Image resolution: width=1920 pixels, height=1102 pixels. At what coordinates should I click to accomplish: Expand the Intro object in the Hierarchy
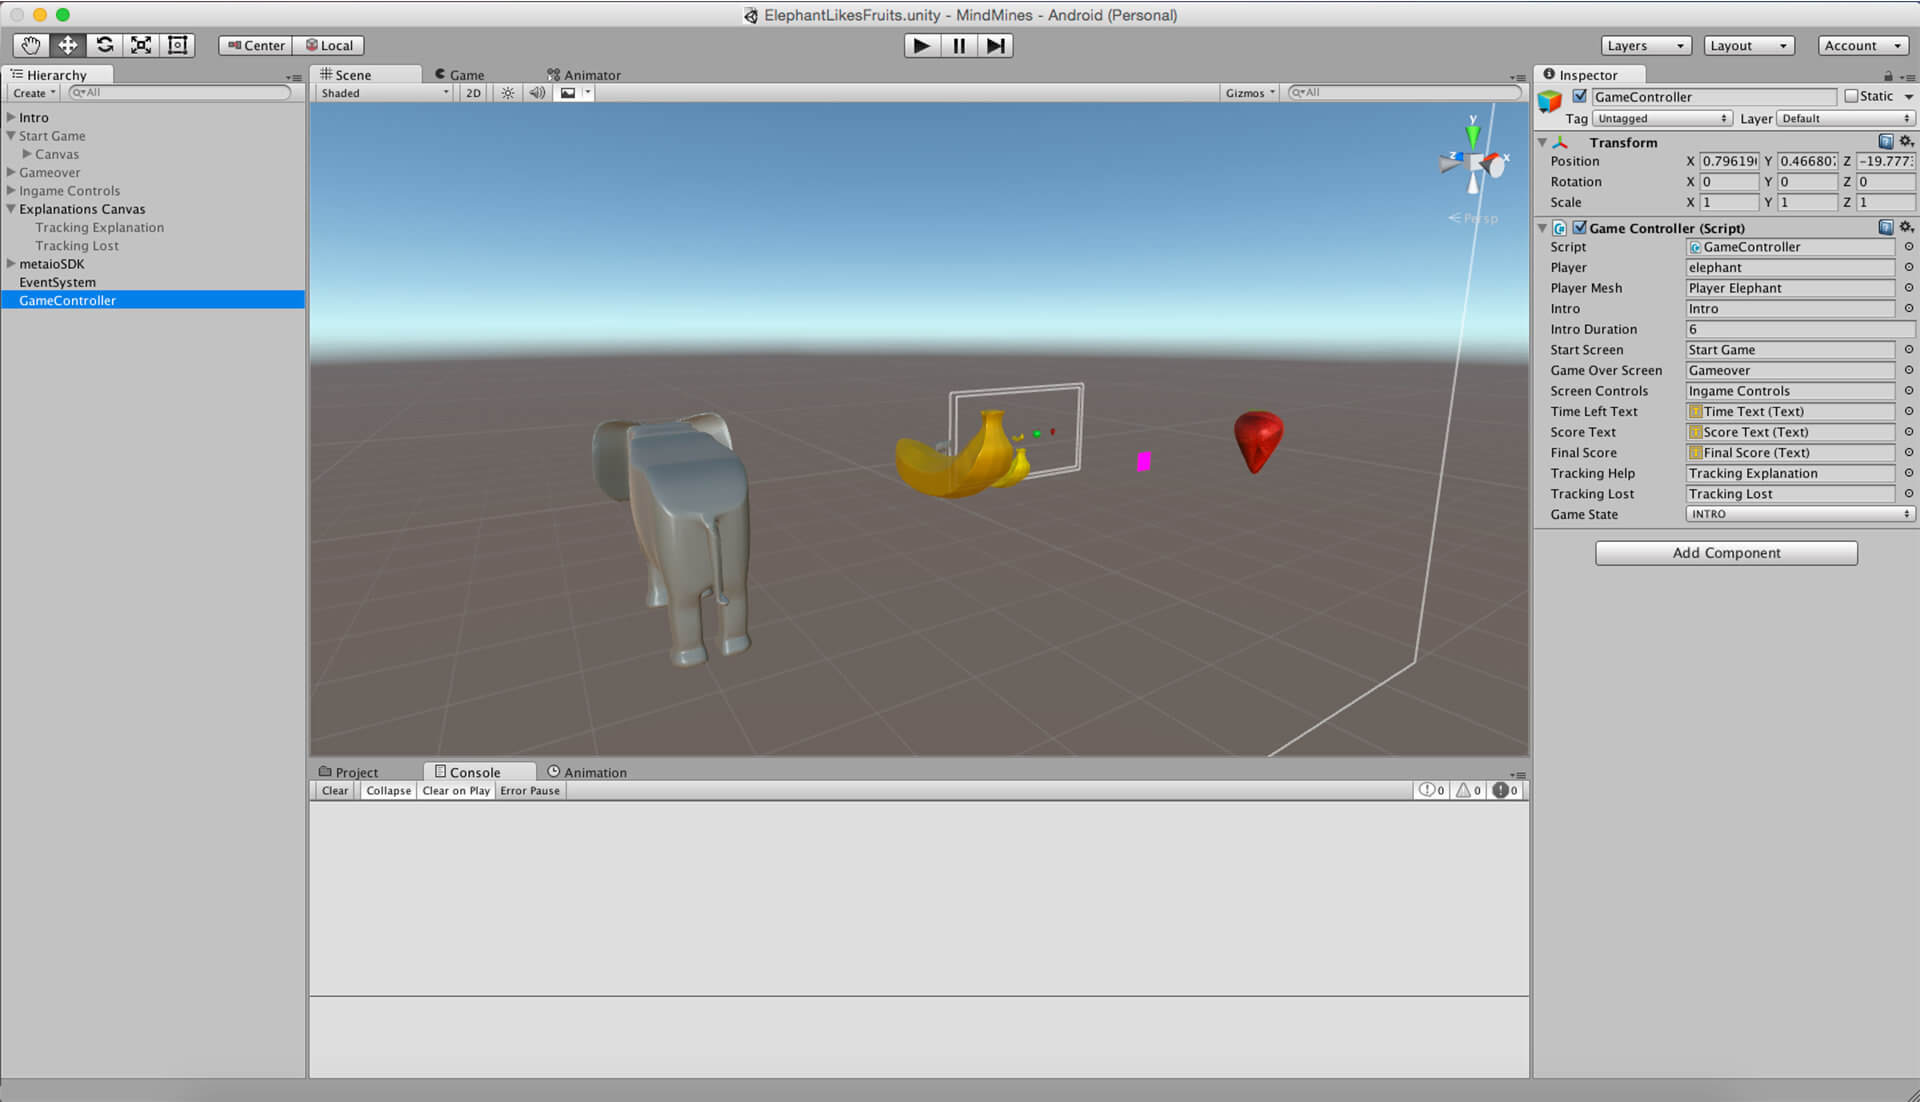point(9,117)
